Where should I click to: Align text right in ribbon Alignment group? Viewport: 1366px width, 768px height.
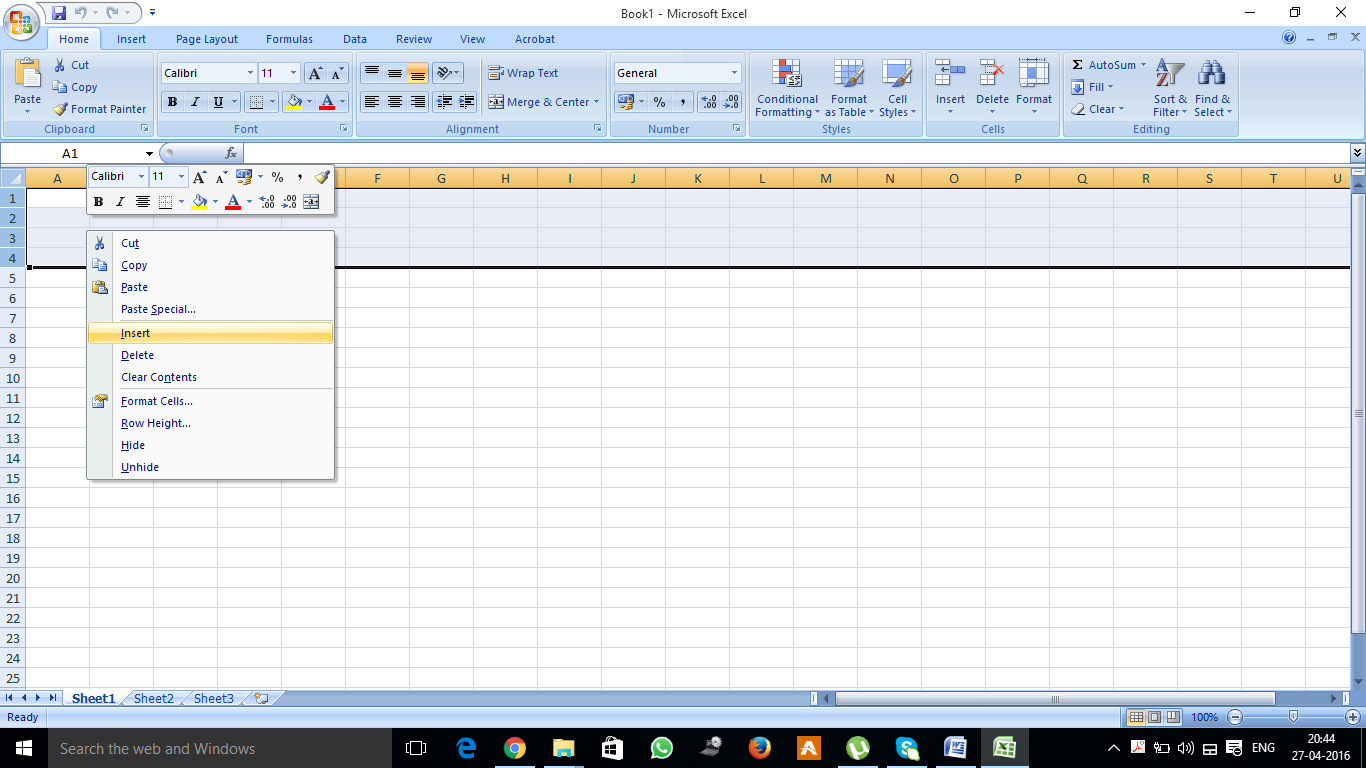418,102
